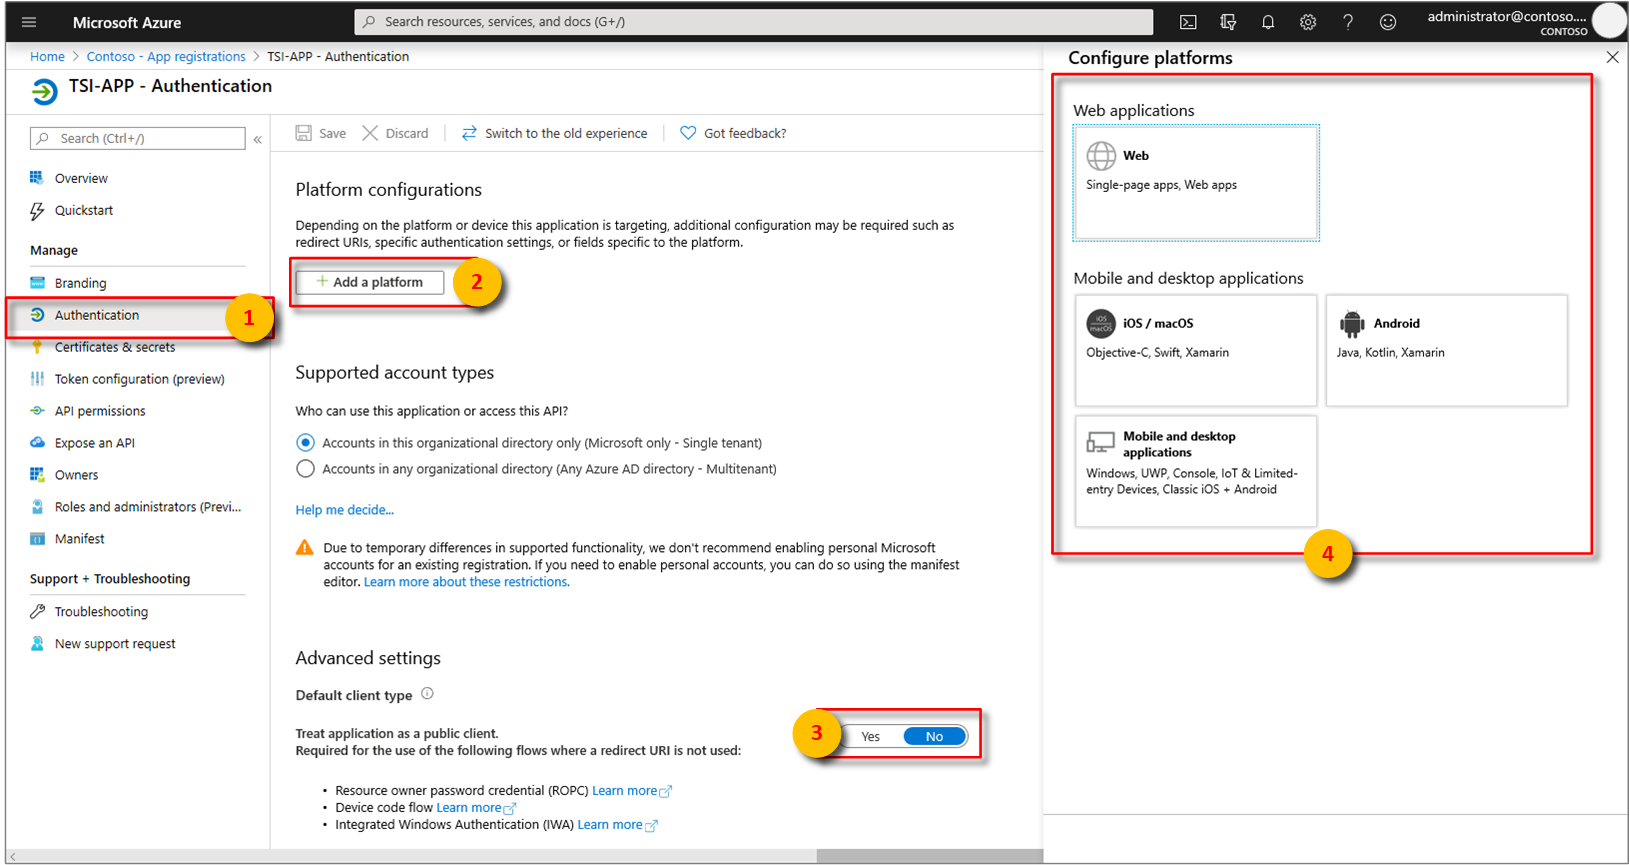Launch Cloud Shell from the top bar
Screen dimensions: 1630x865
tap(1188, 22)
